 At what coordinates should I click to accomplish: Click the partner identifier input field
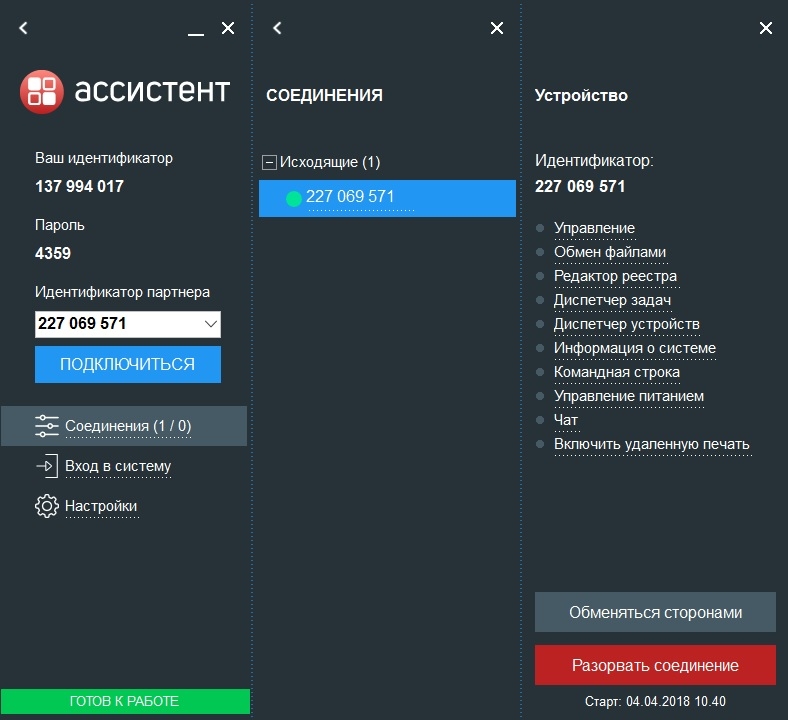tap(118, 324)
